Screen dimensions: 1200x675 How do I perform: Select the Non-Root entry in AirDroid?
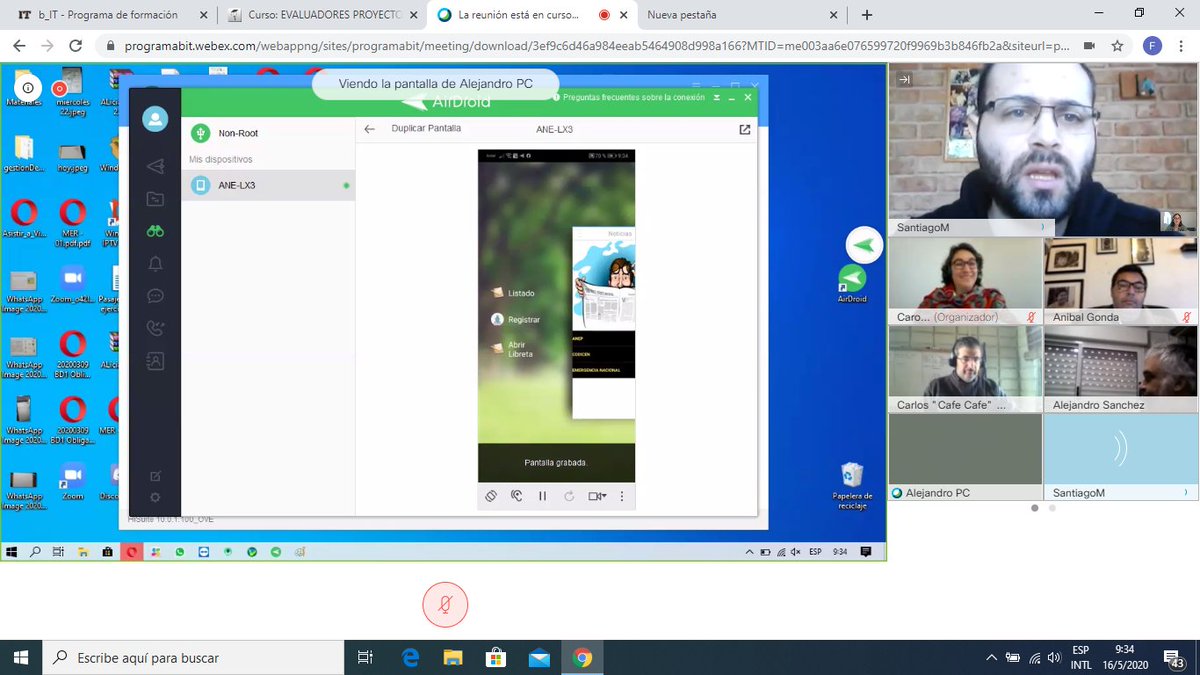coord(268,133)
